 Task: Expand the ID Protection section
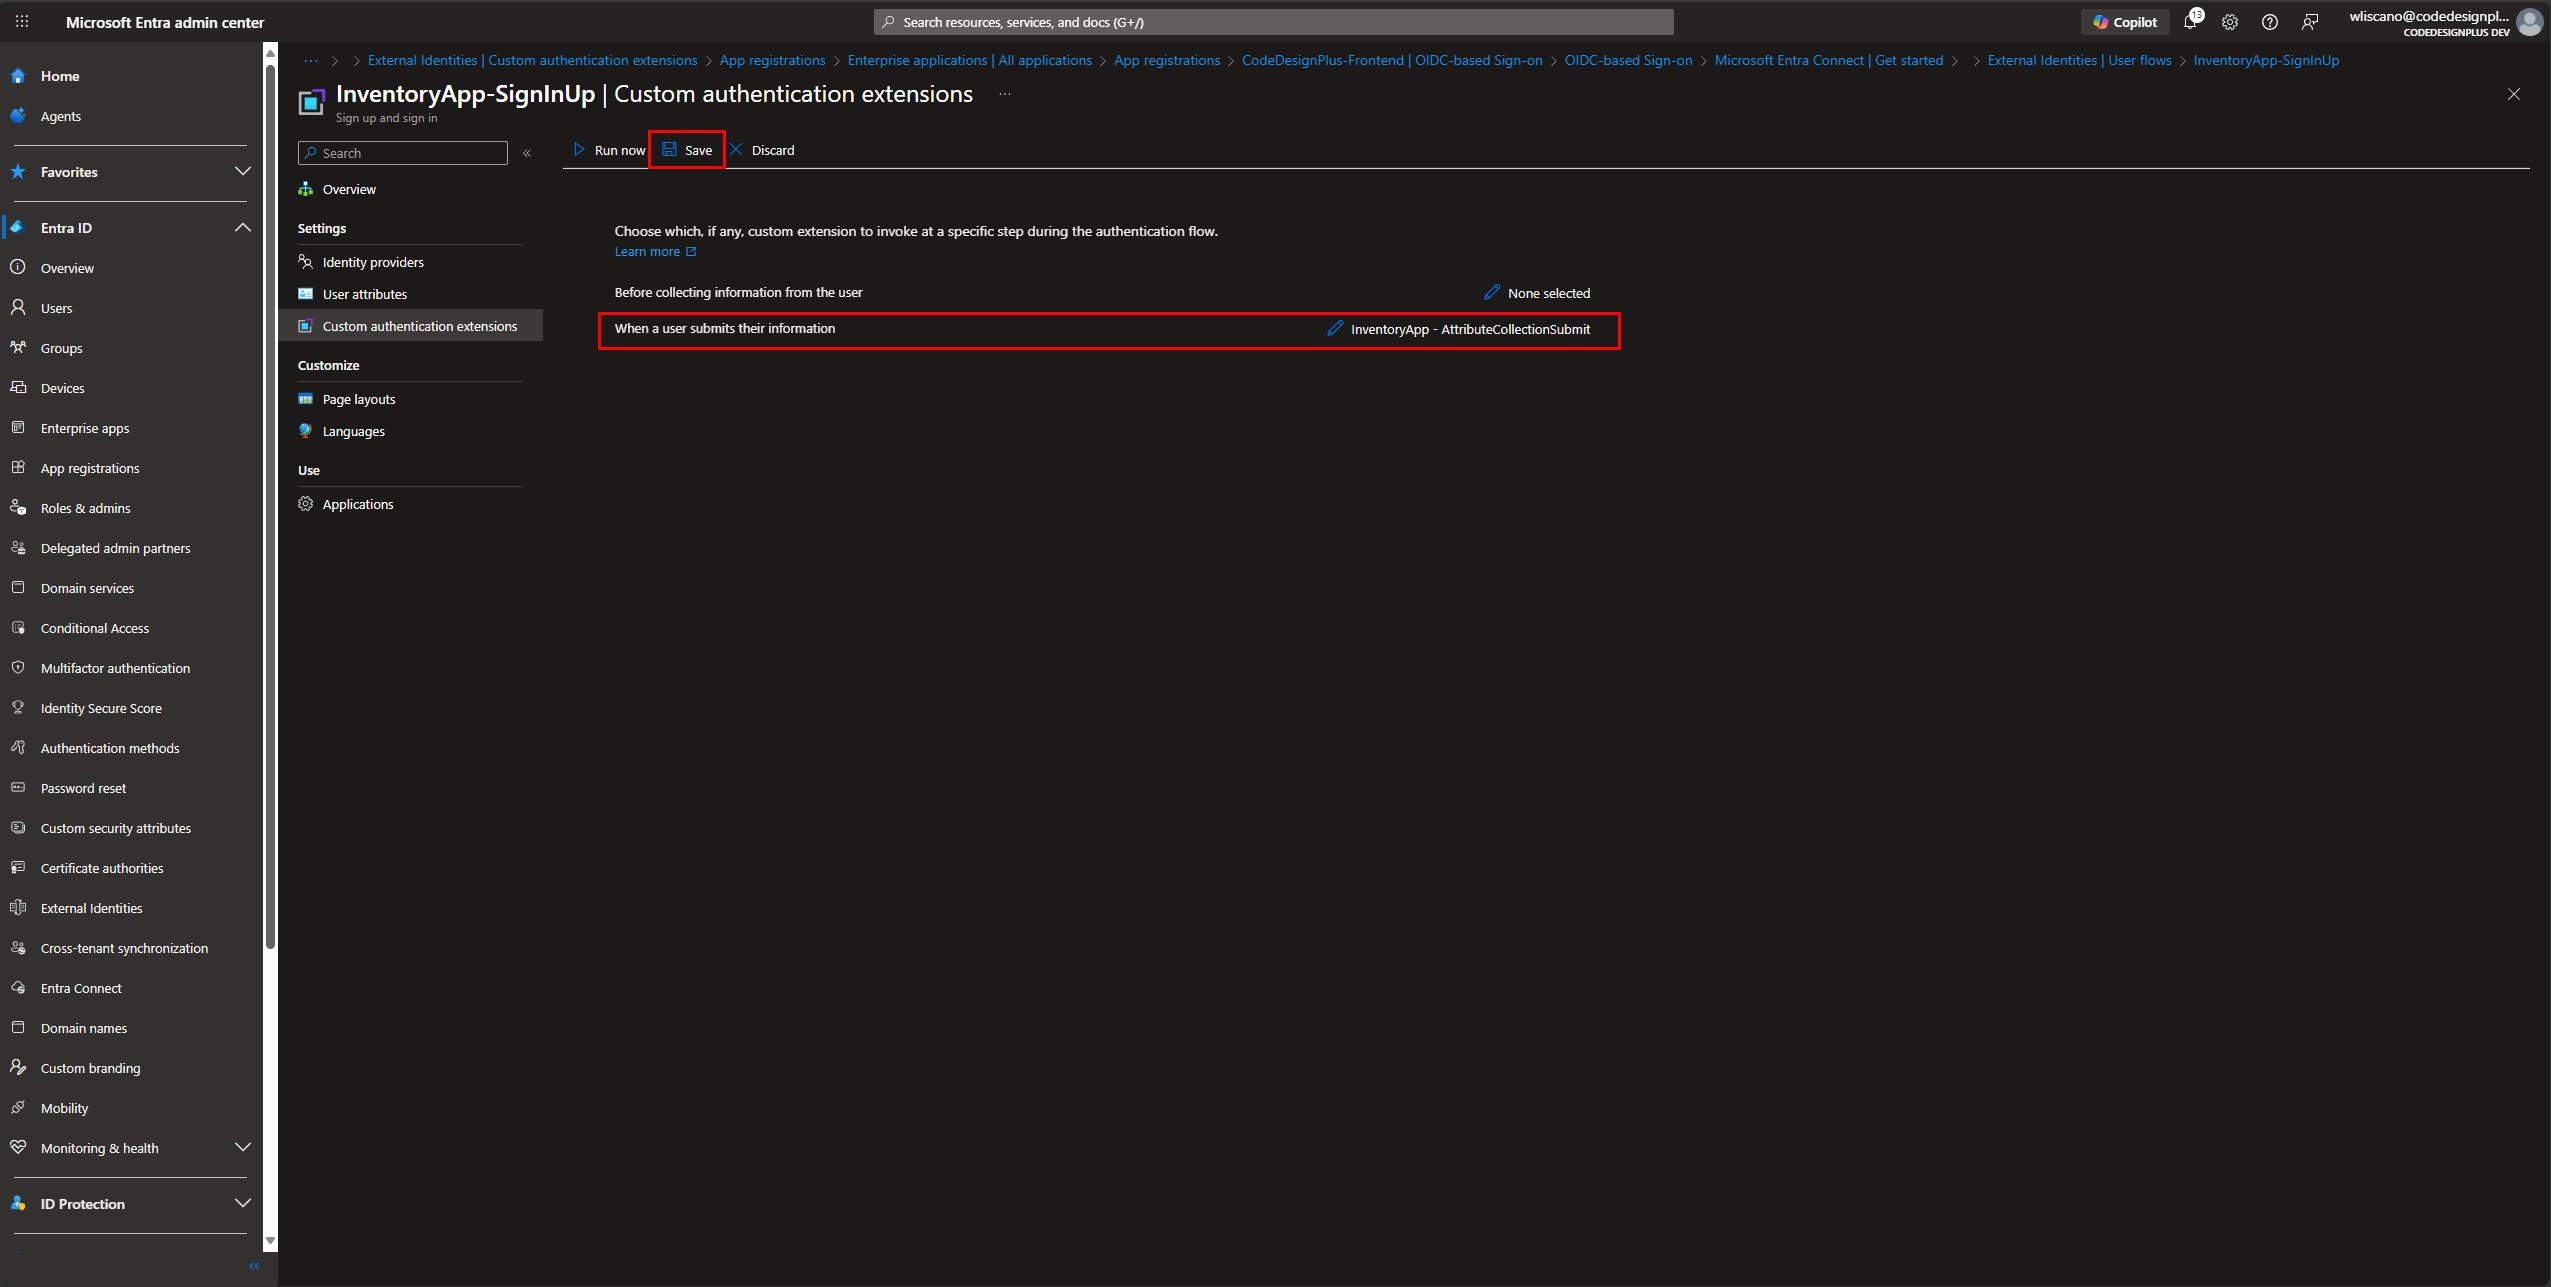point(242,1203)
